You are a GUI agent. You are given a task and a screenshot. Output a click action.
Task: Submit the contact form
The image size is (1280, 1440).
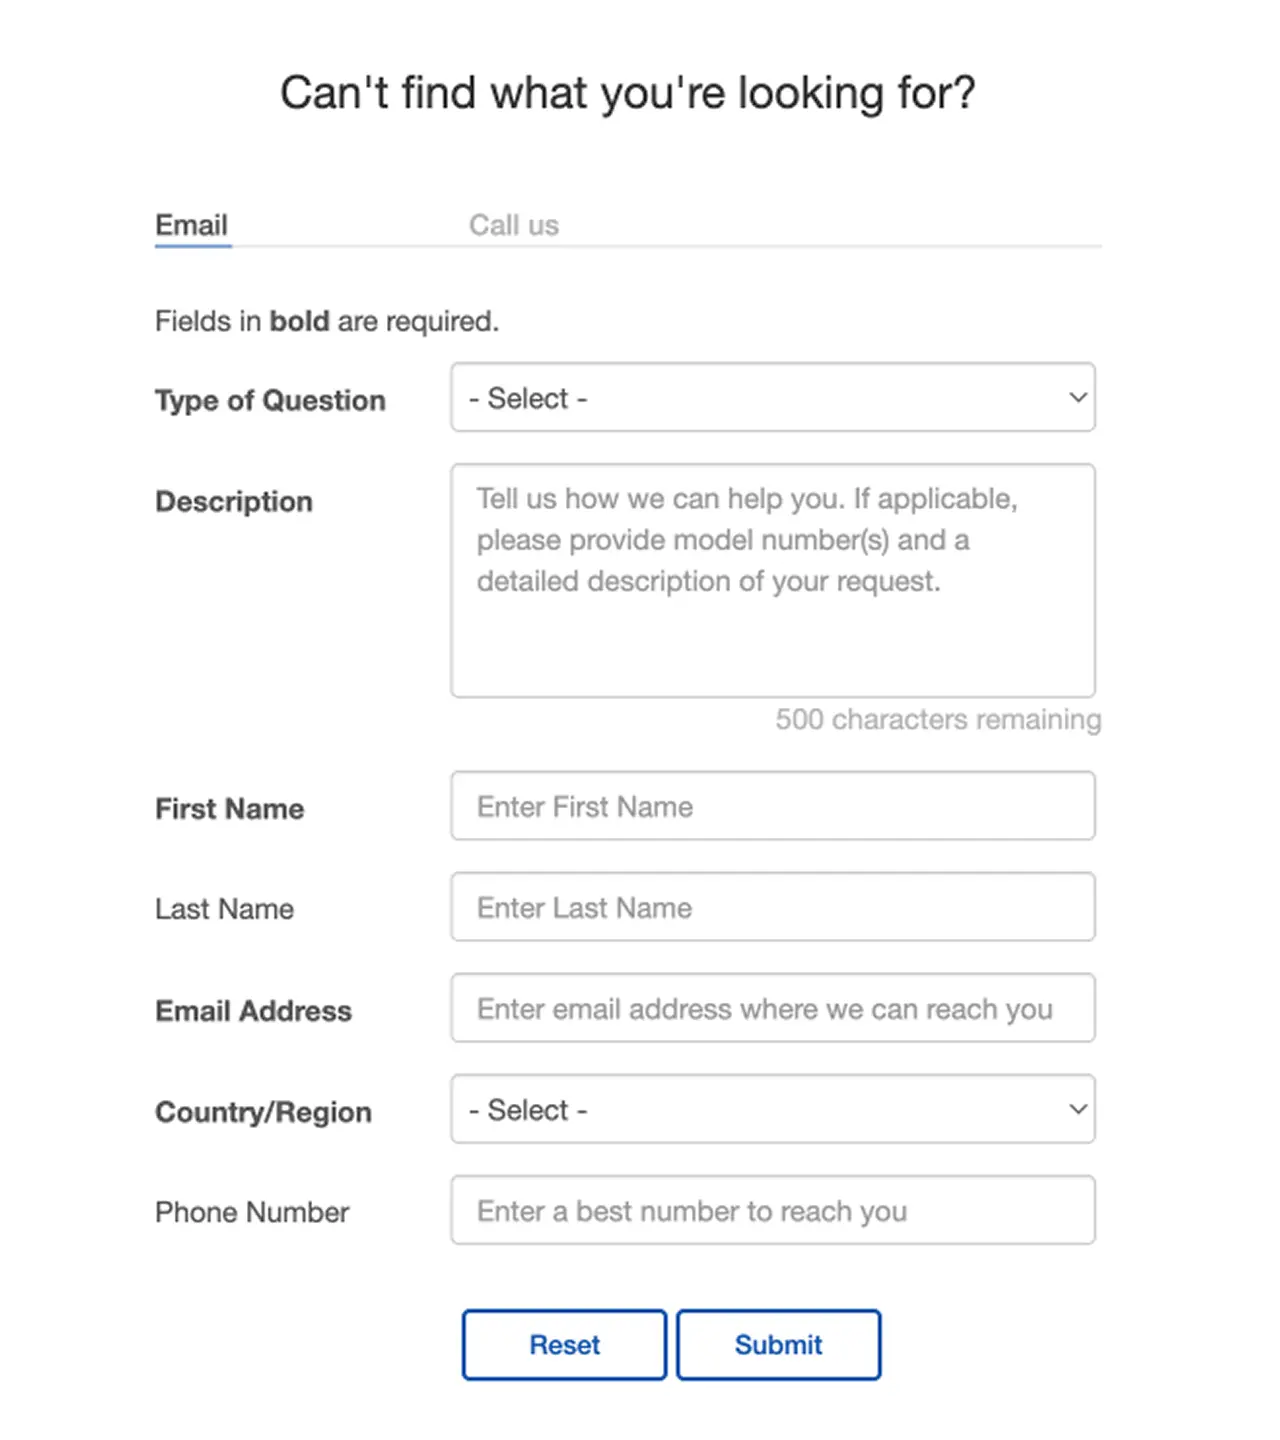click(x=779, y=1344)
